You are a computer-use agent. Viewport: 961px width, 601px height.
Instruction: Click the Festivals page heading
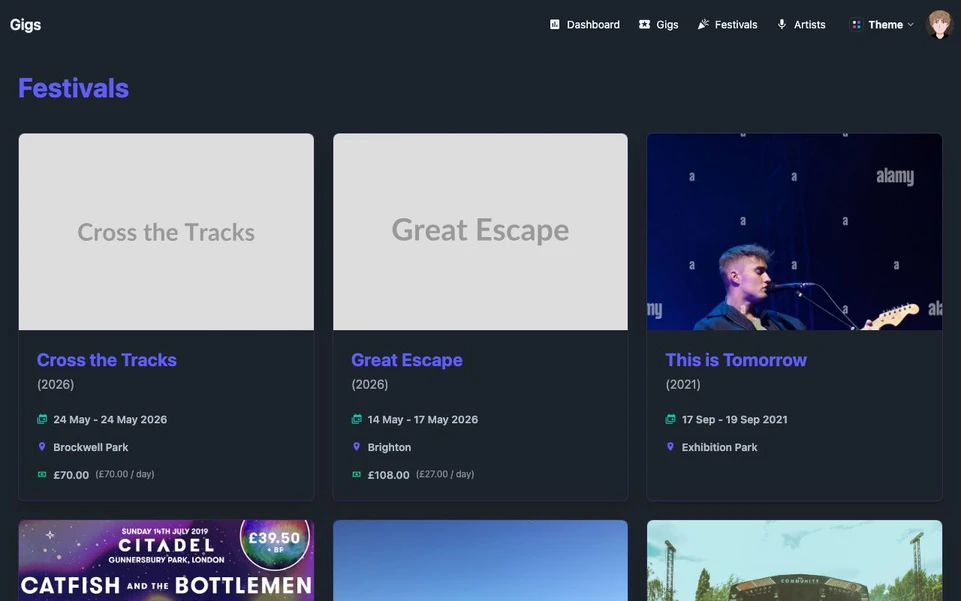pos(74,88)
